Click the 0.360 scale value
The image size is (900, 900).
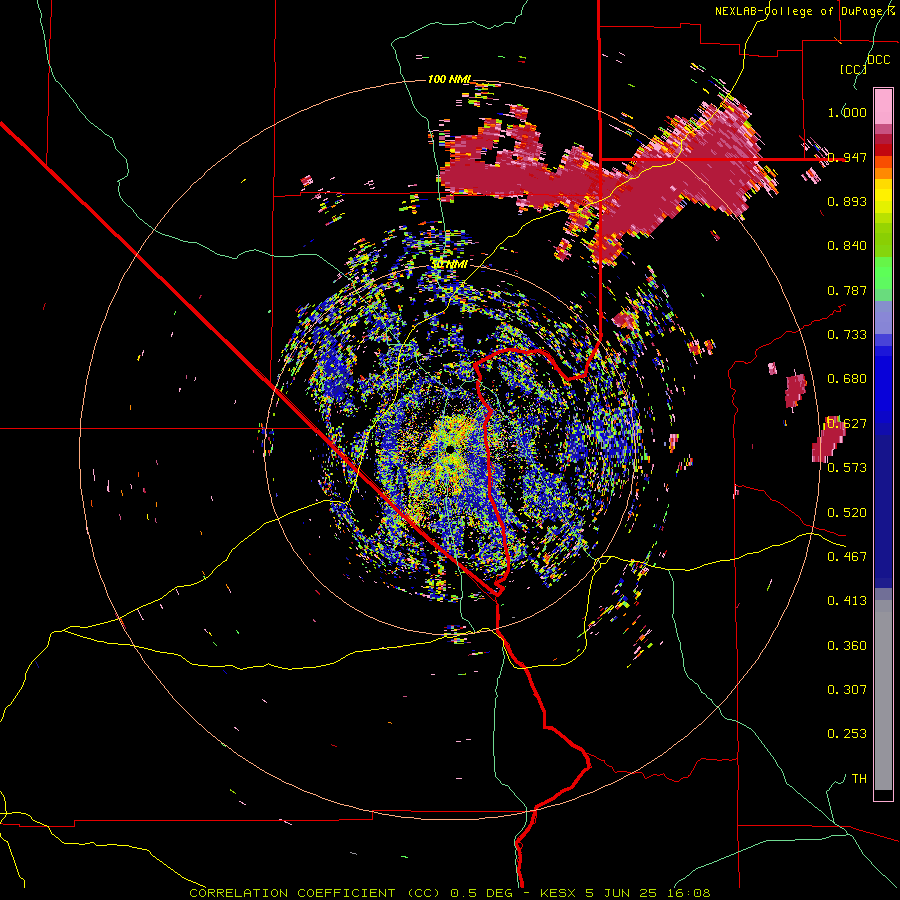[x=847, y=646]
